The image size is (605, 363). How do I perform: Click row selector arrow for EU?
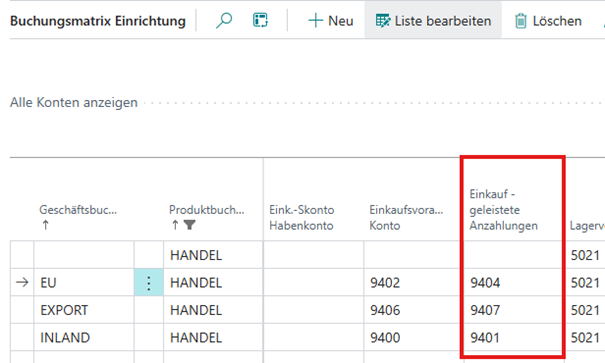(22, 283)
